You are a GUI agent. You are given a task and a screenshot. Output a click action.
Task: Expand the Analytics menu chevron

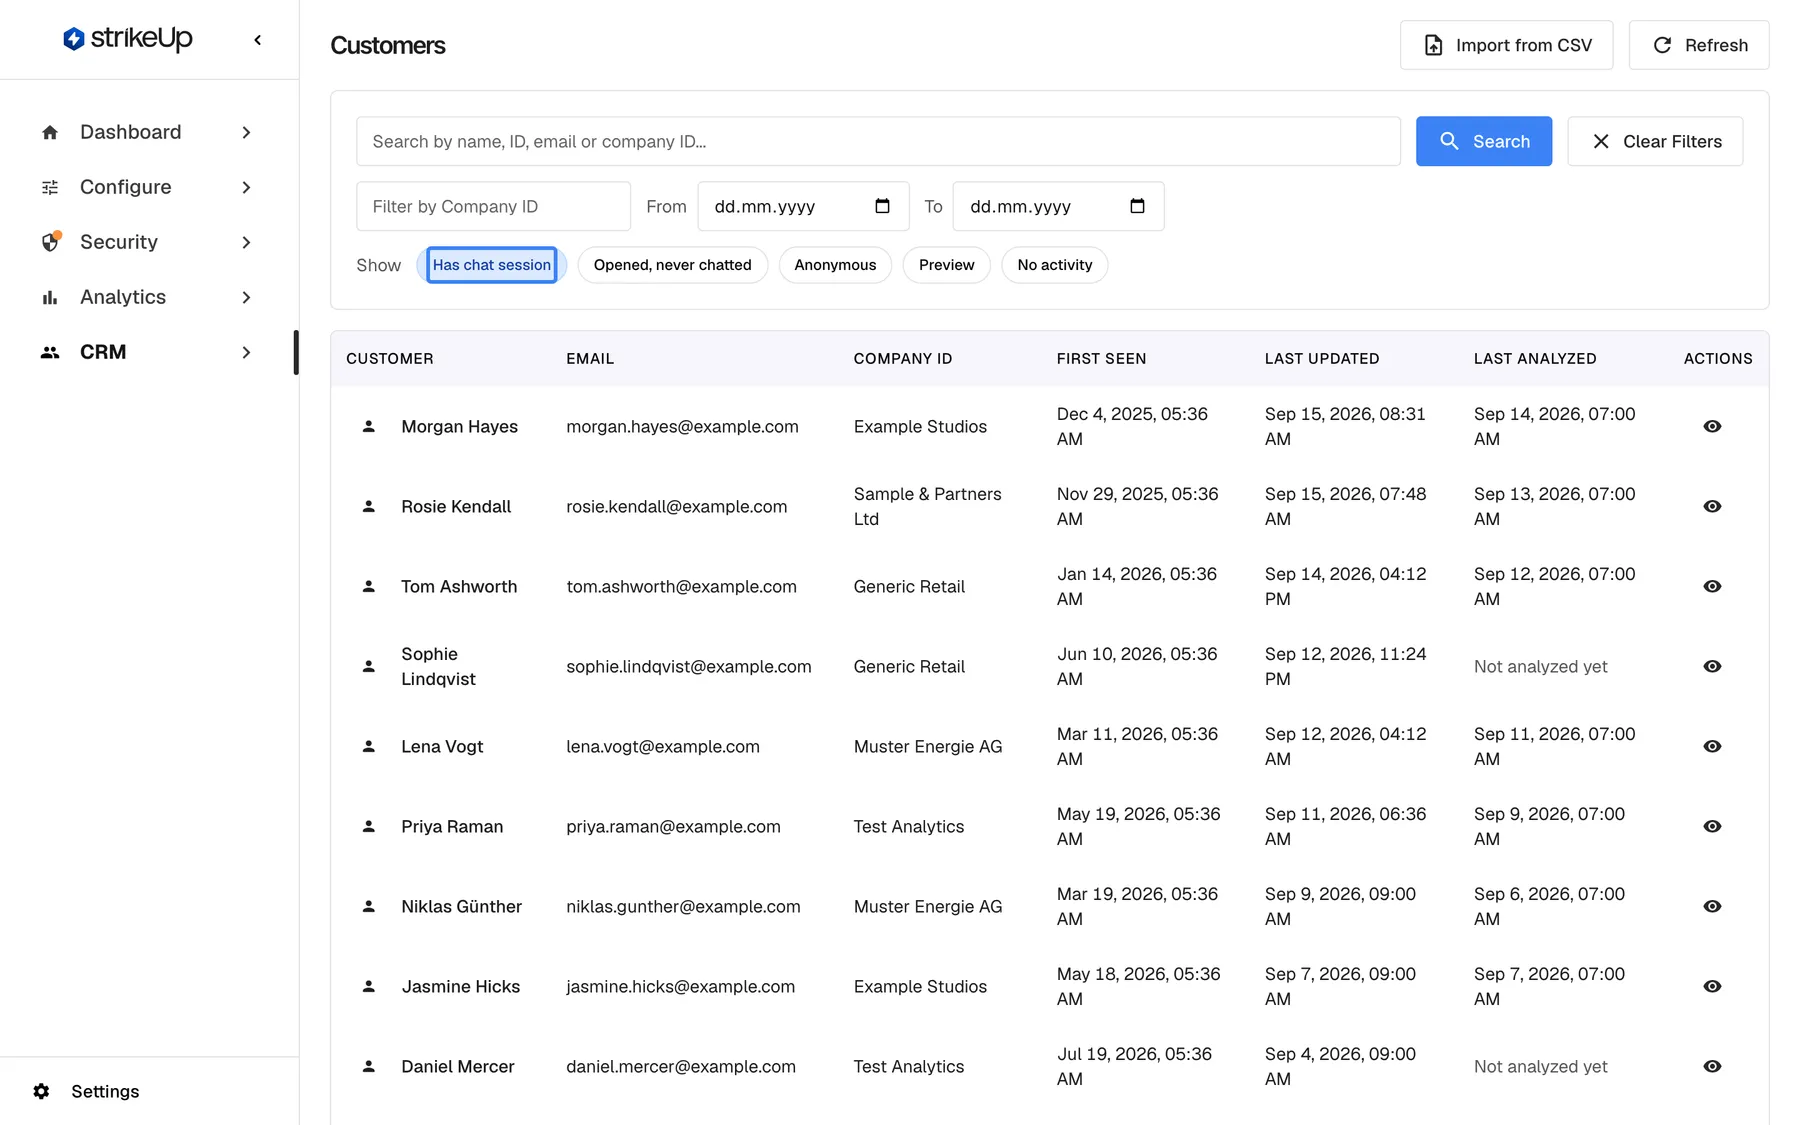coord(246,297)
